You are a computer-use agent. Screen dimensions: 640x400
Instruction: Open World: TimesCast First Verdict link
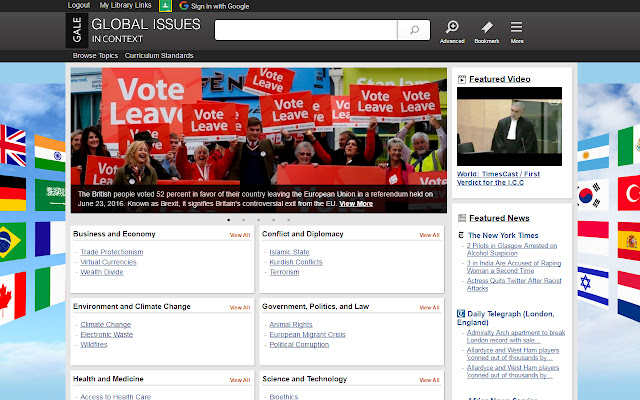click(498, 178)
